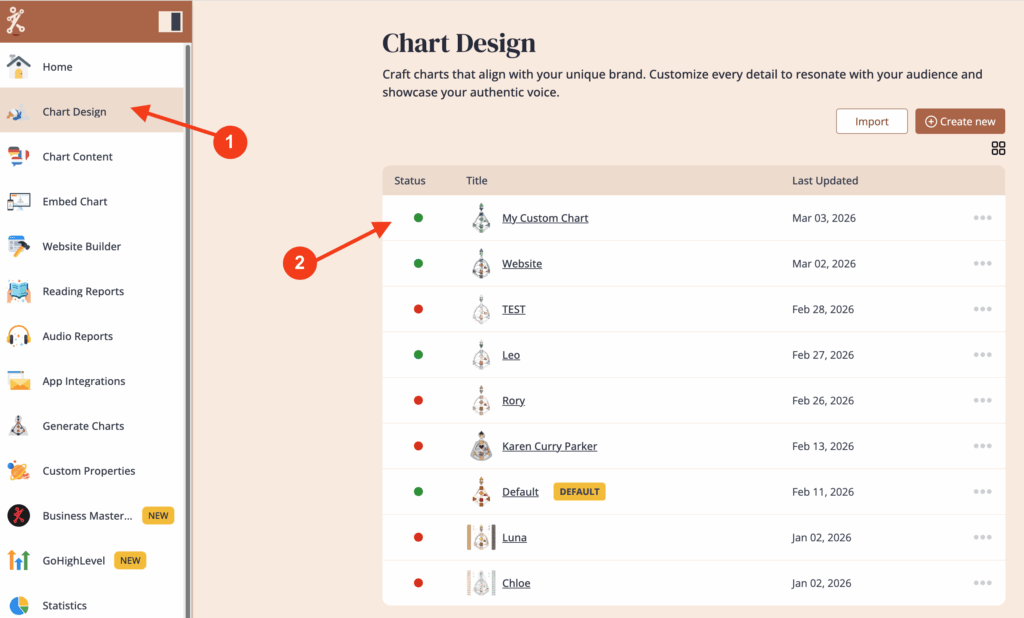Click the Home house icon
Viewport: 1024px width, 618px height.
(x=18, y=67)
